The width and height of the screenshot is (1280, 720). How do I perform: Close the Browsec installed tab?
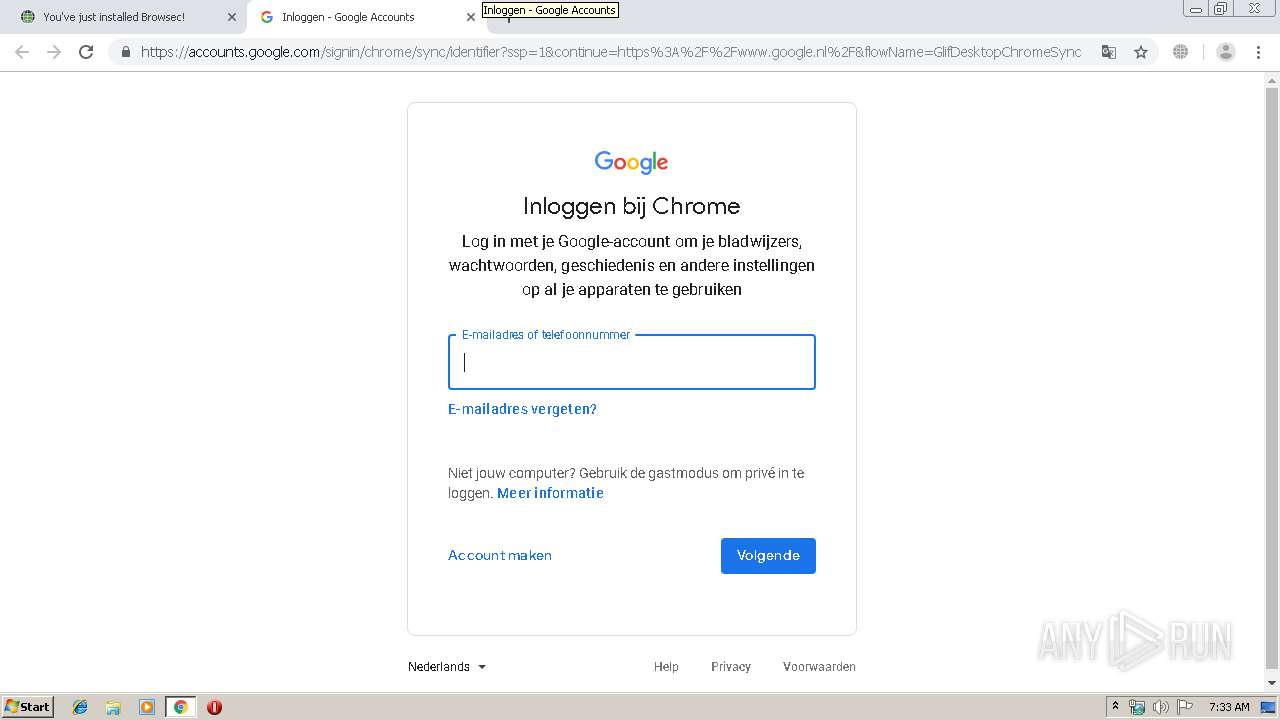click(x=232, y=17)
